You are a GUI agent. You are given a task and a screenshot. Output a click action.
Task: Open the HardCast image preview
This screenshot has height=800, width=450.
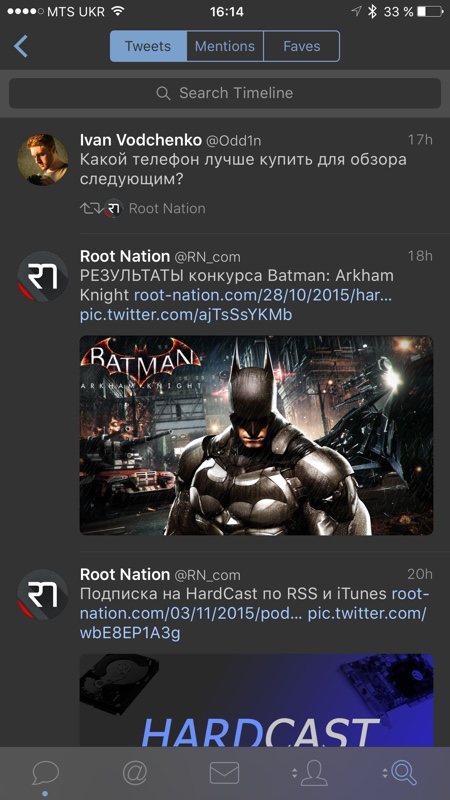point(256,701)
